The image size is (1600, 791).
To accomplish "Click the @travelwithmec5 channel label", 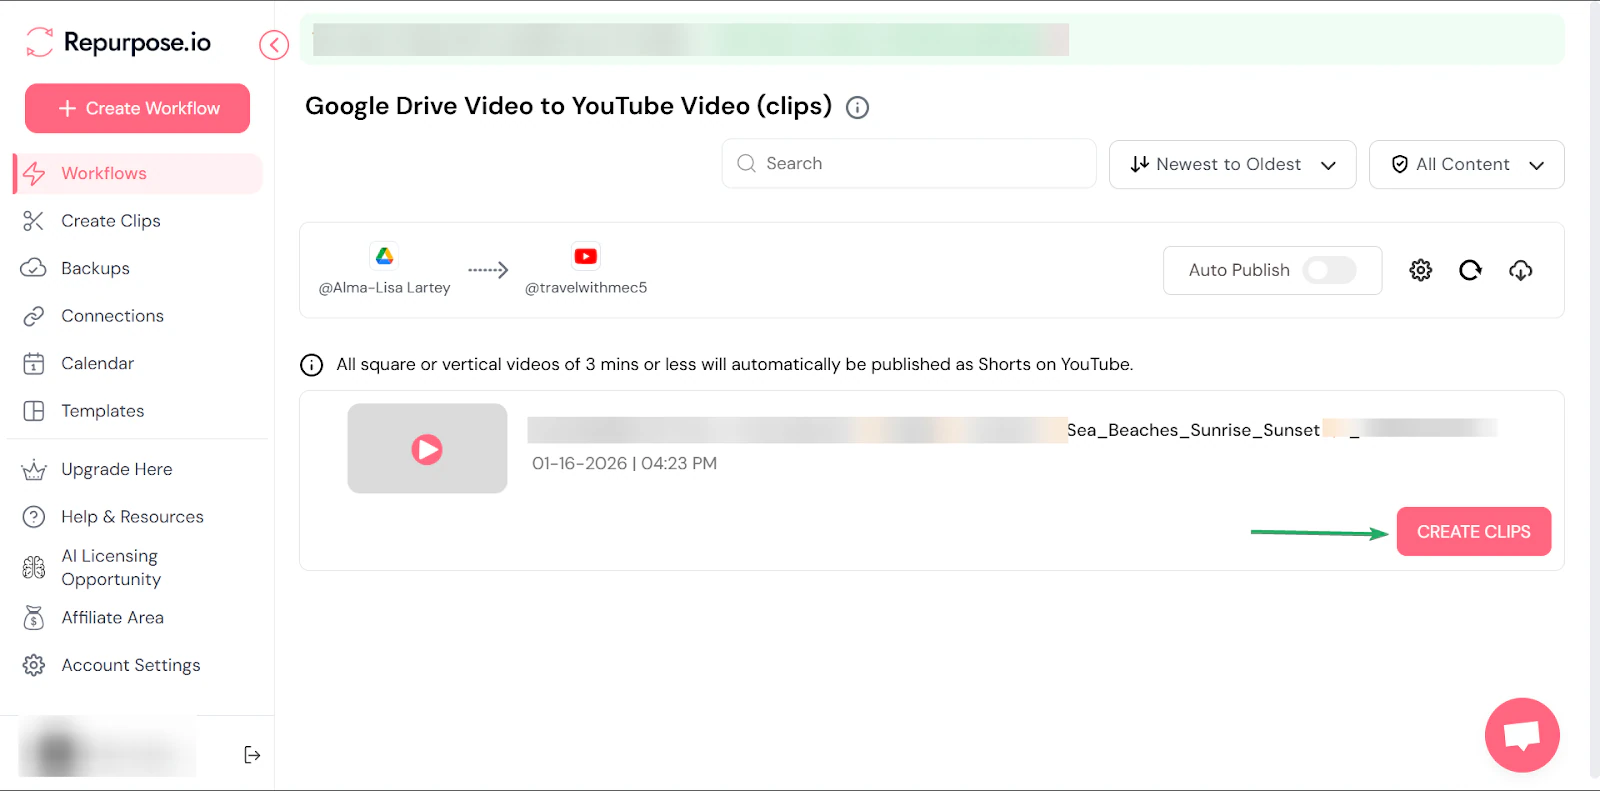I will (x=586, y=288).
